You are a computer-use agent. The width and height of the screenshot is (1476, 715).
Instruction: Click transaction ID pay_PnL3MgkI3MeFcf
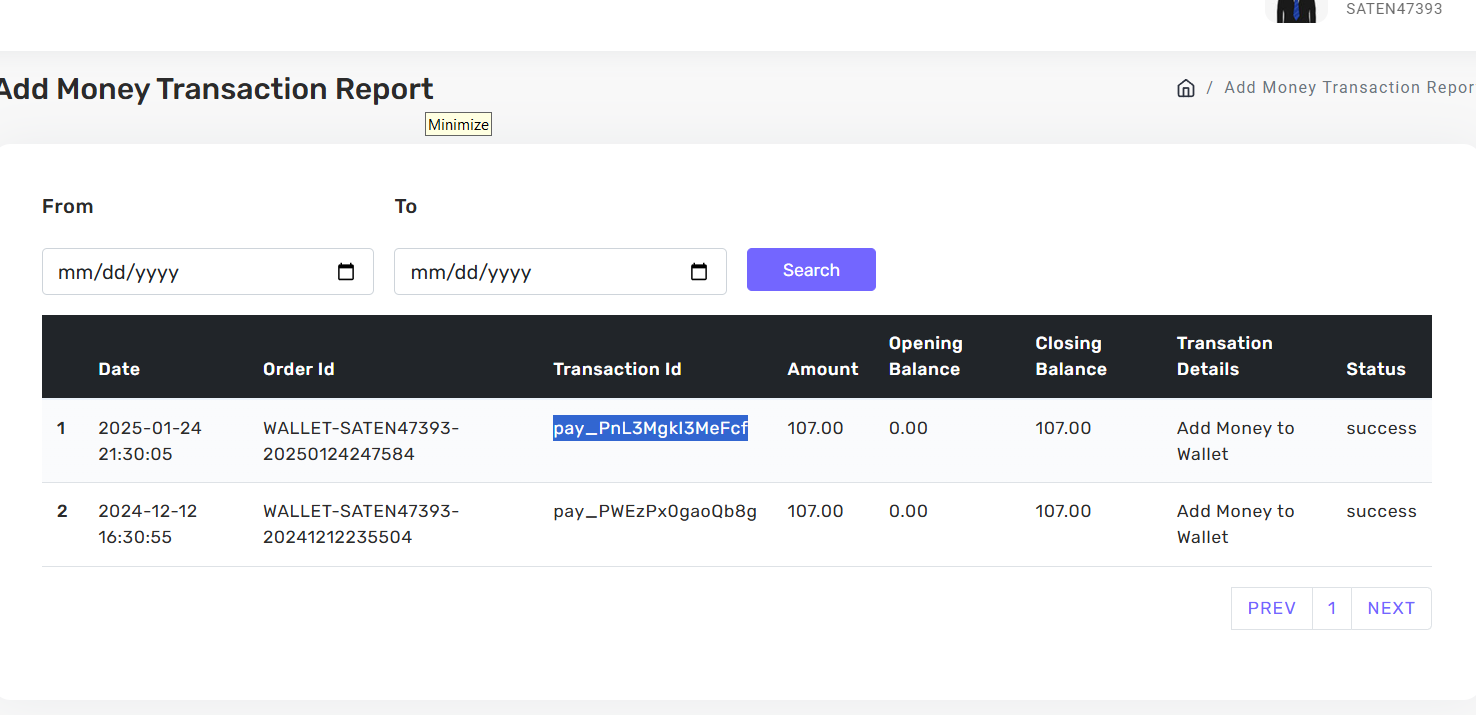(650, 428)
